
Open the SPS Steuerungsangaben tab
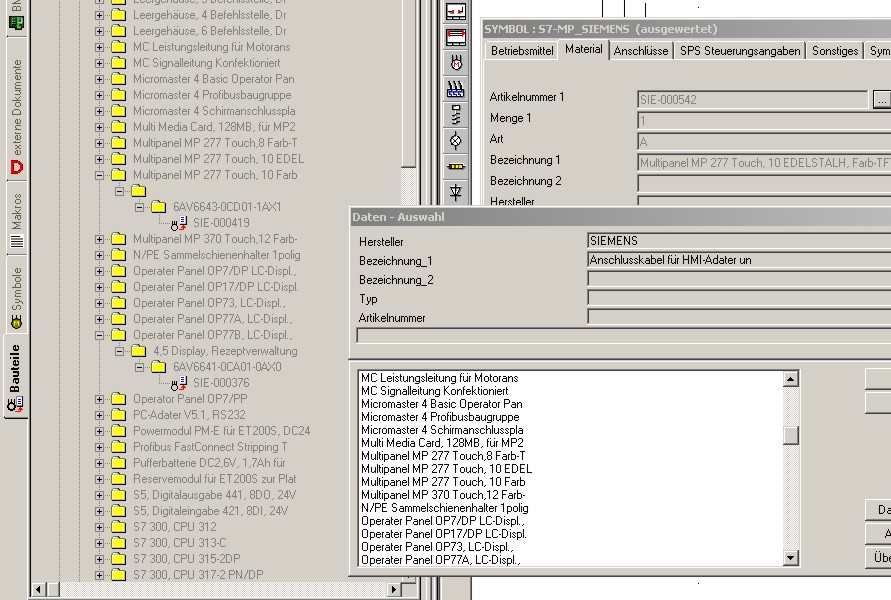click(740, 51)
